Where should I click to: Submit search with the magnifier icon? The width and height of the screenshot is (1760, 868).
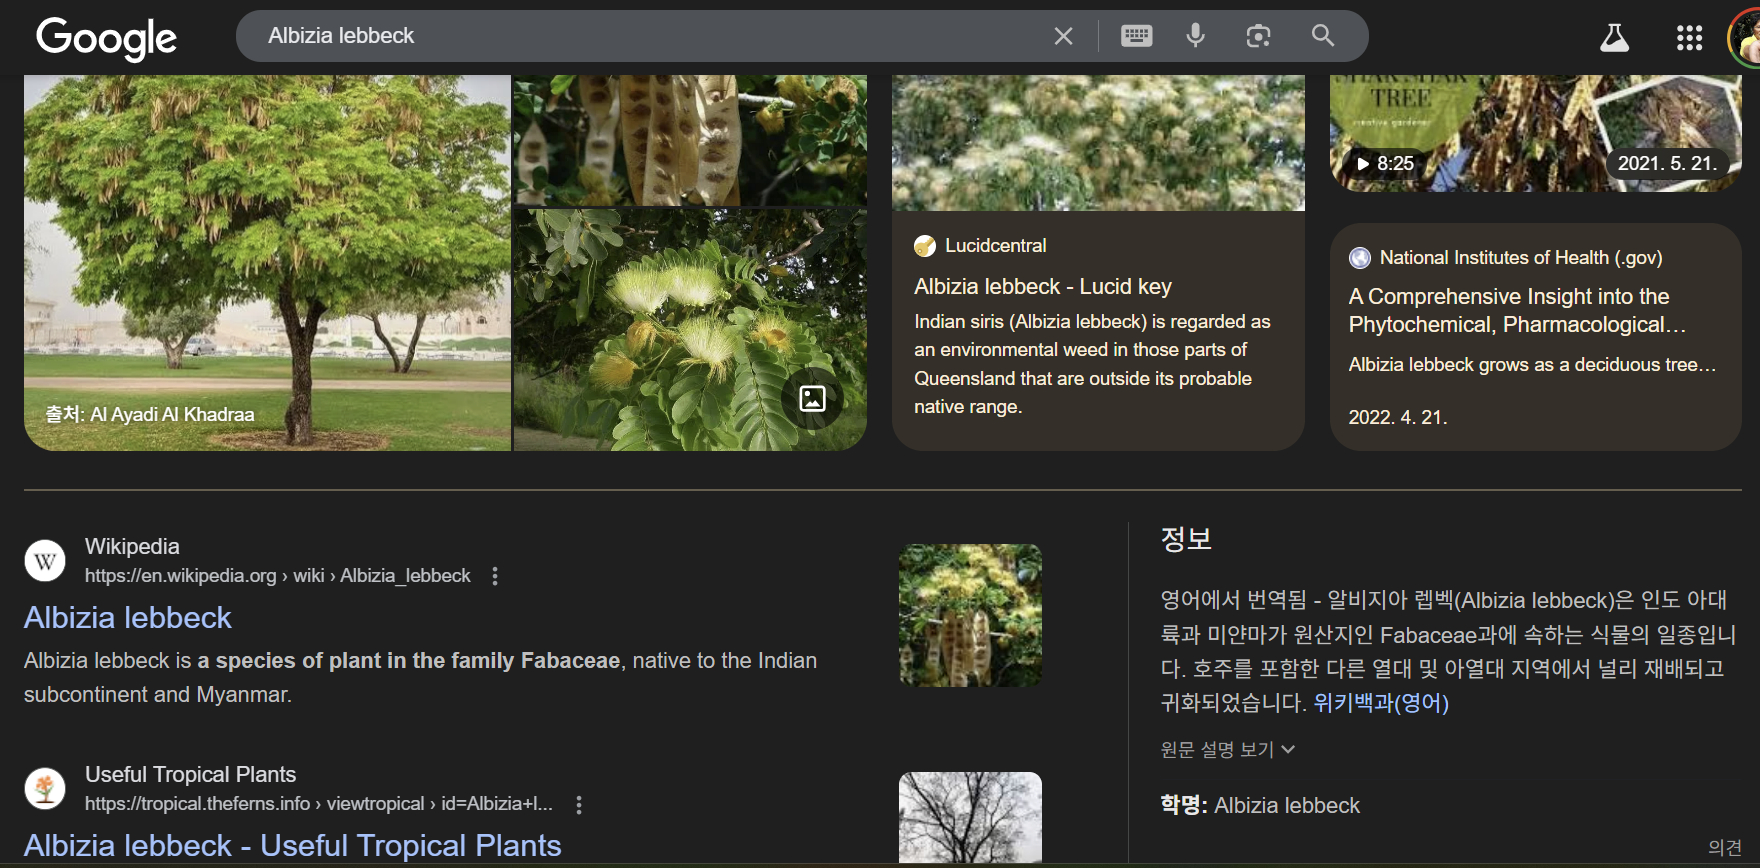(x=1323, y=36)
